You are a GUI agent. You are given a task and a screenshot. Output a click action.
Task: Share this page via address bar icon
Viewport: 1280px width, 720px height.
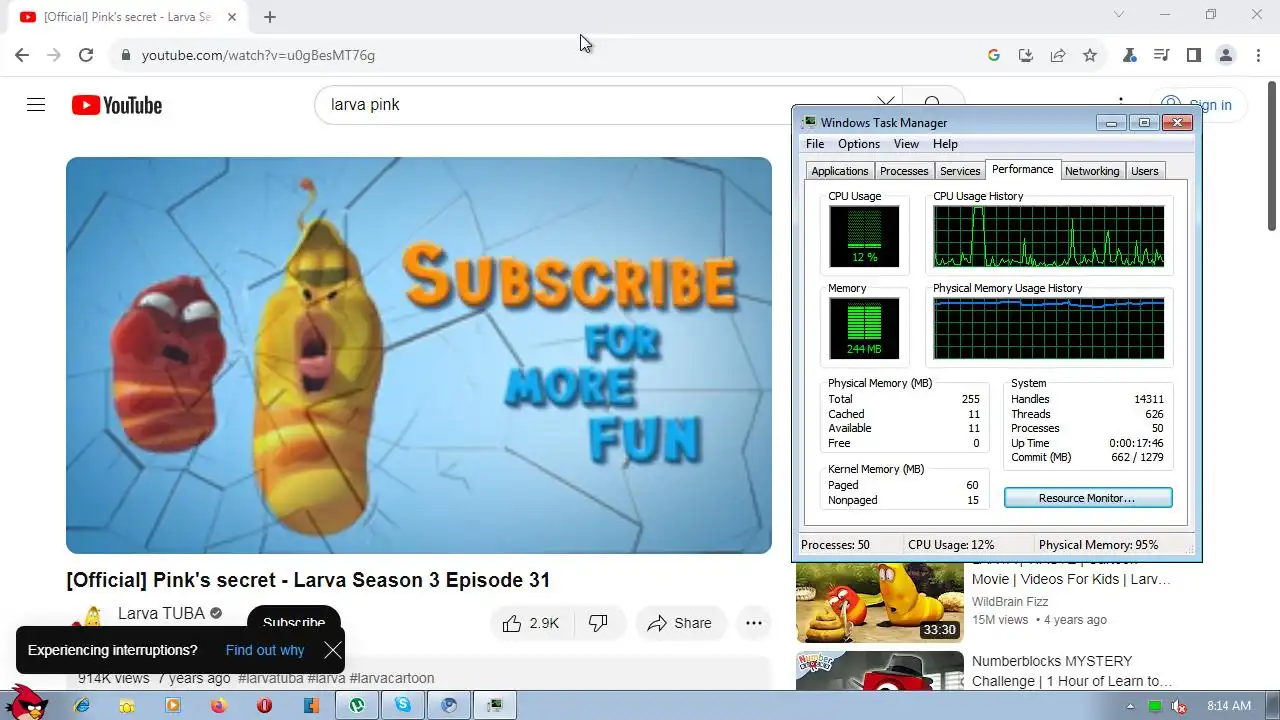pos(1057,55)
